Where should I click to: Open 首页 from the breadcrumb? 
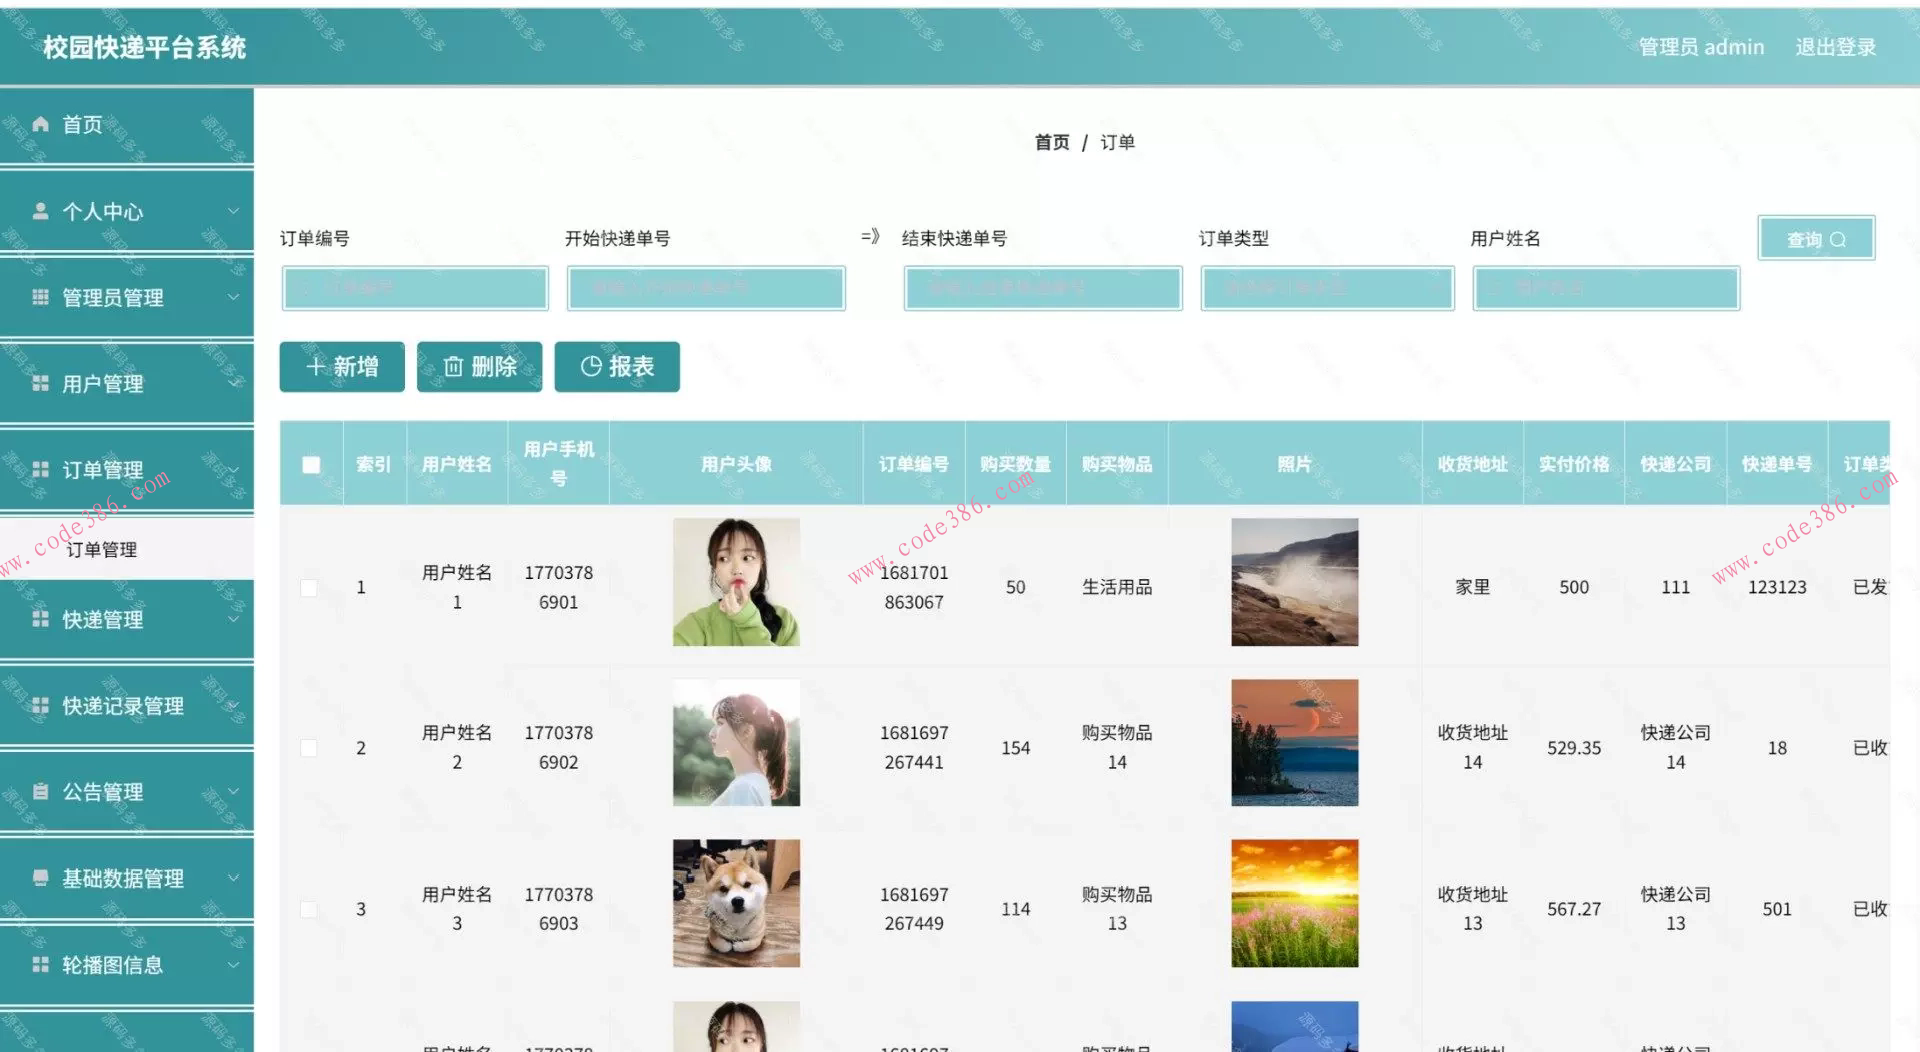pos(1051,141)
